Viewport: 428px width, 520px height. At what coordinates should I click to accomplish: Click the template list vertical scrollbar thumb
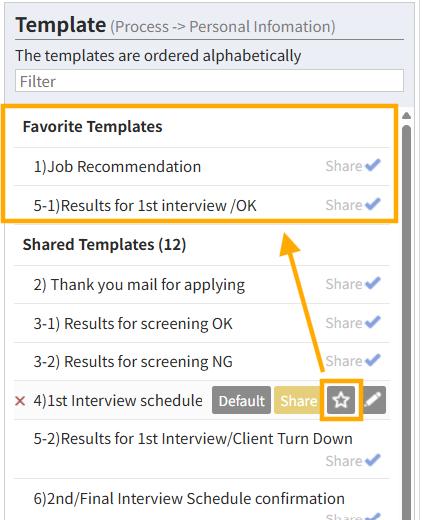coord(406,320)
